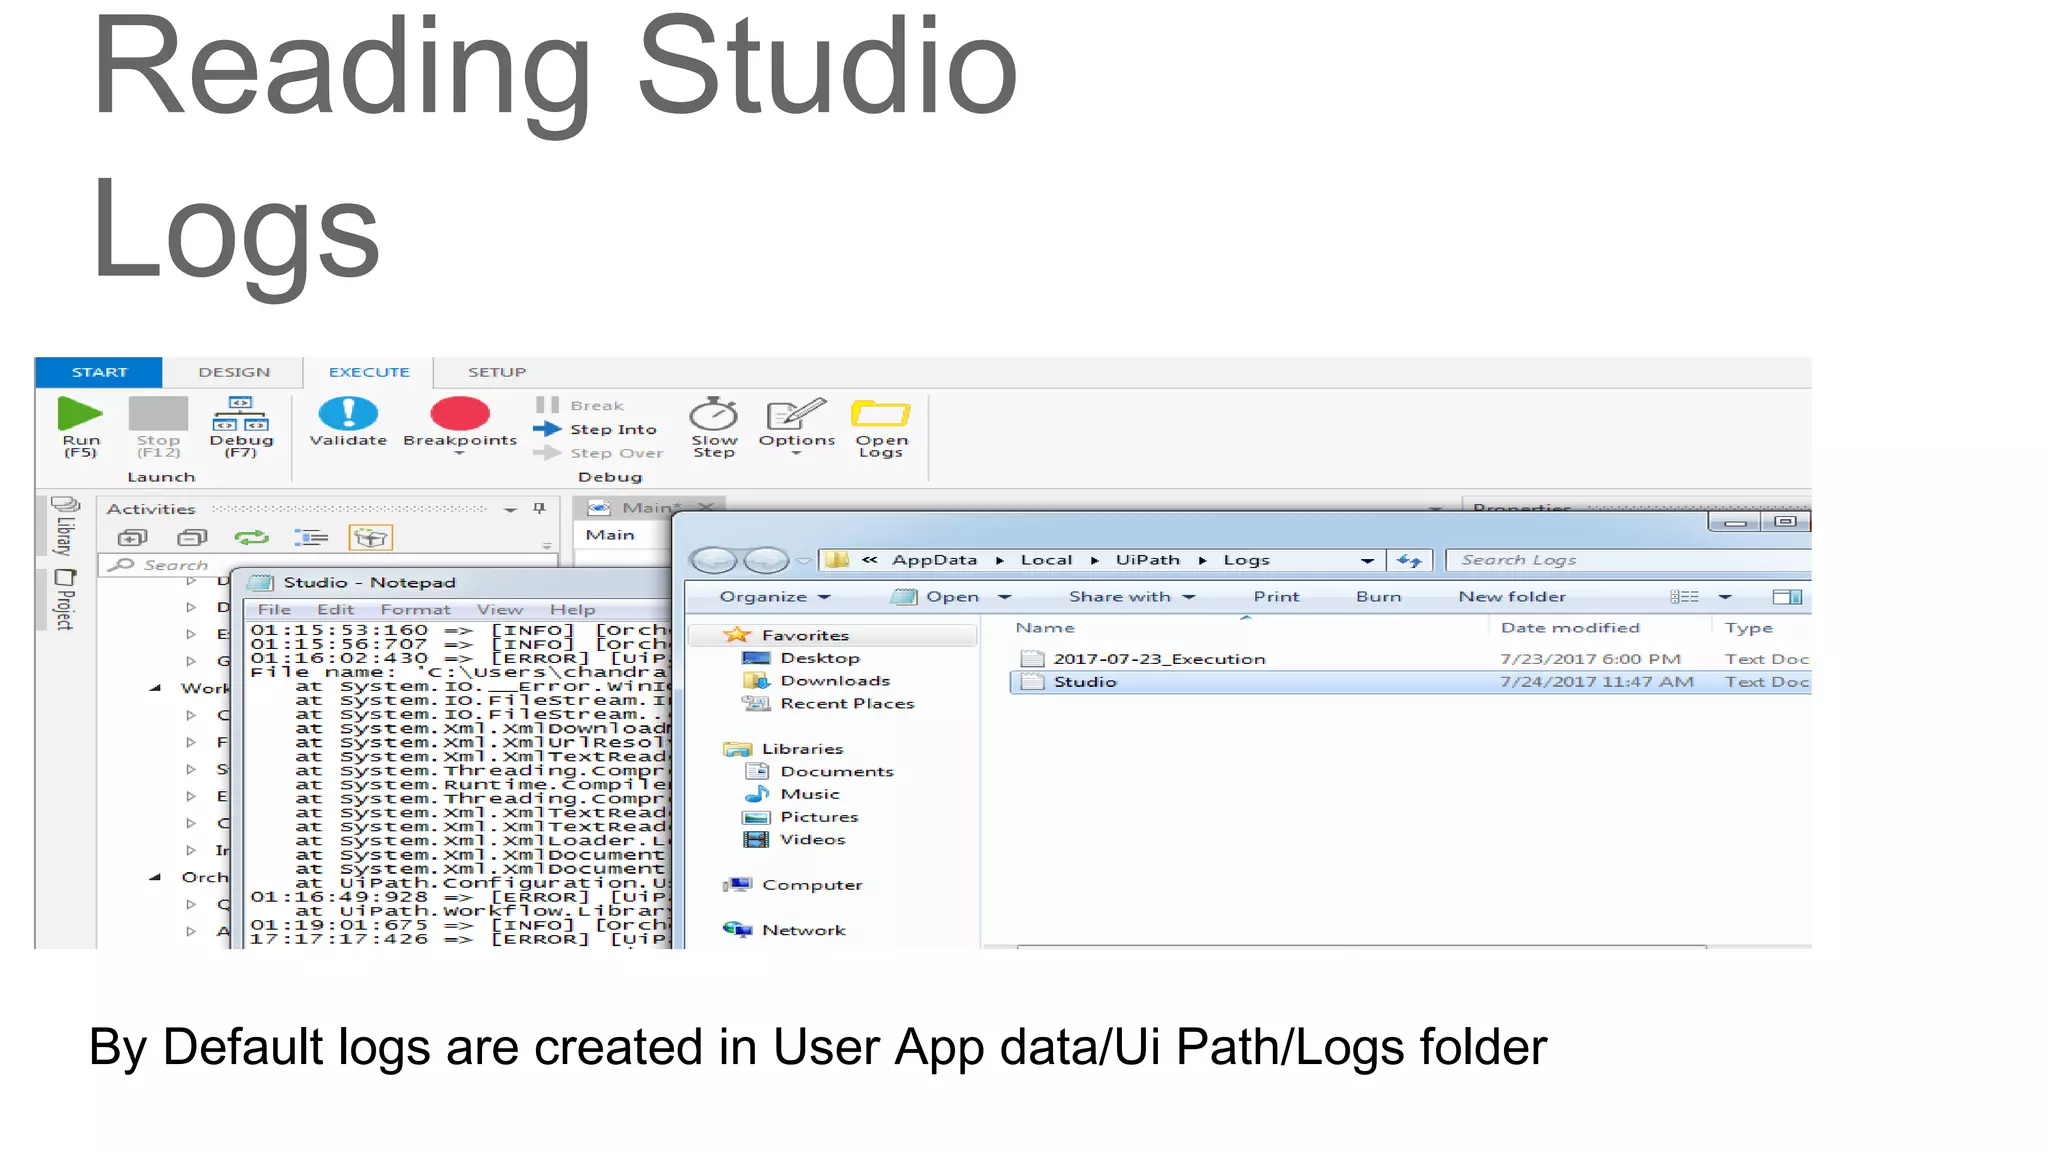Open the Options dropdown arrow
The image size is (2048, 1152).
click(x=796, y=454)
